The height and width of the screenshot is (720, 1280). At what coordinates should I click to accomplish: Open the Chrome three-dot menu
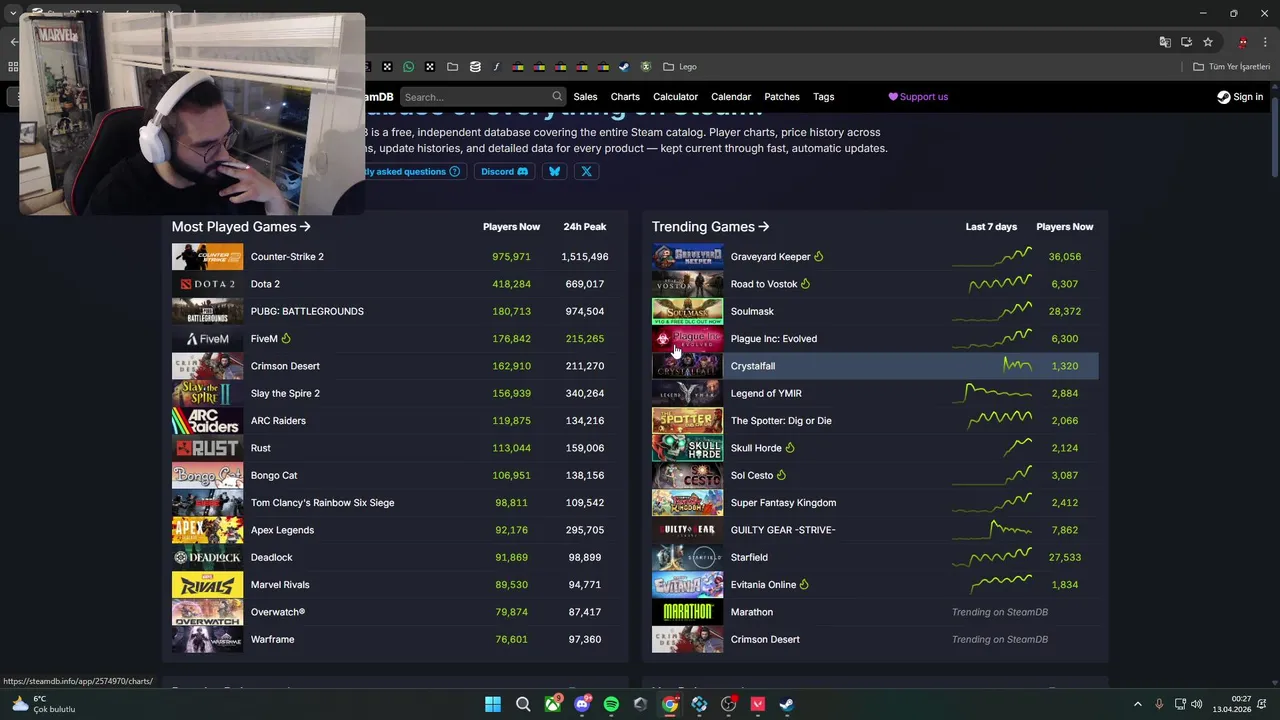[x=1265, y=42]
